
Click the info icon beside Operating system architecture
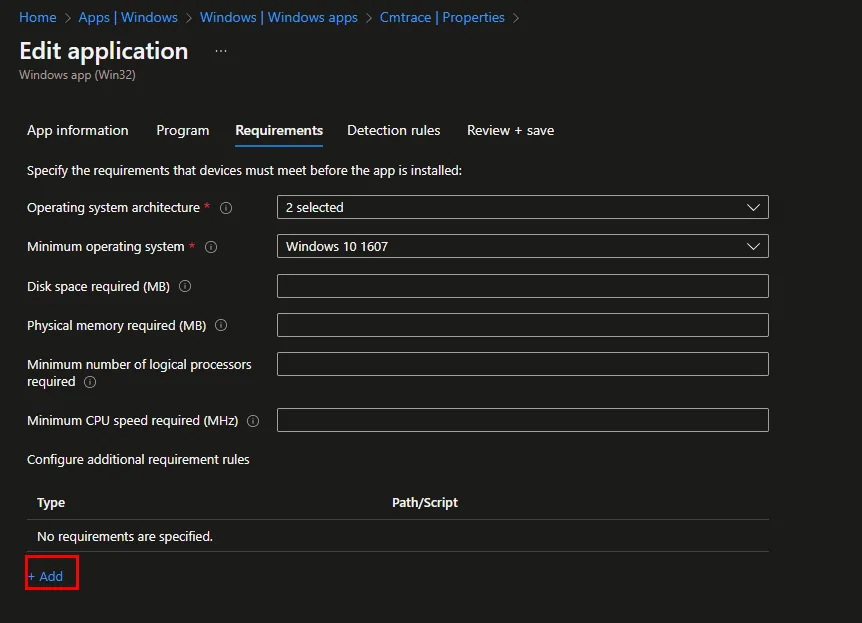coord(226,208)
